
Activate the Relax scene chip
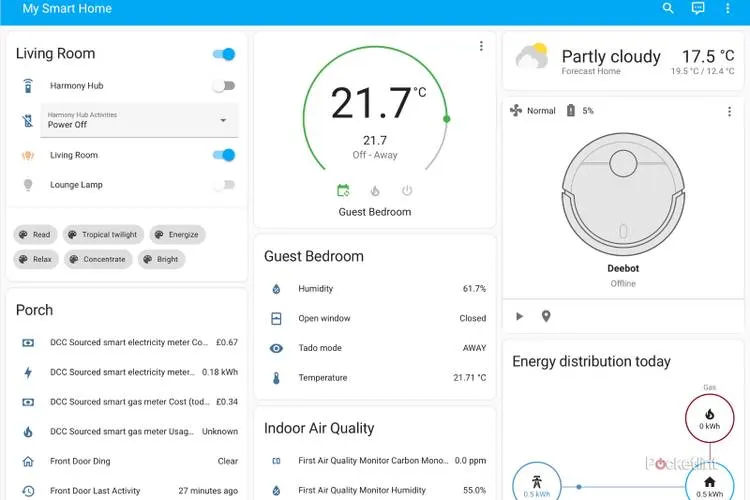tap(36, 259)
